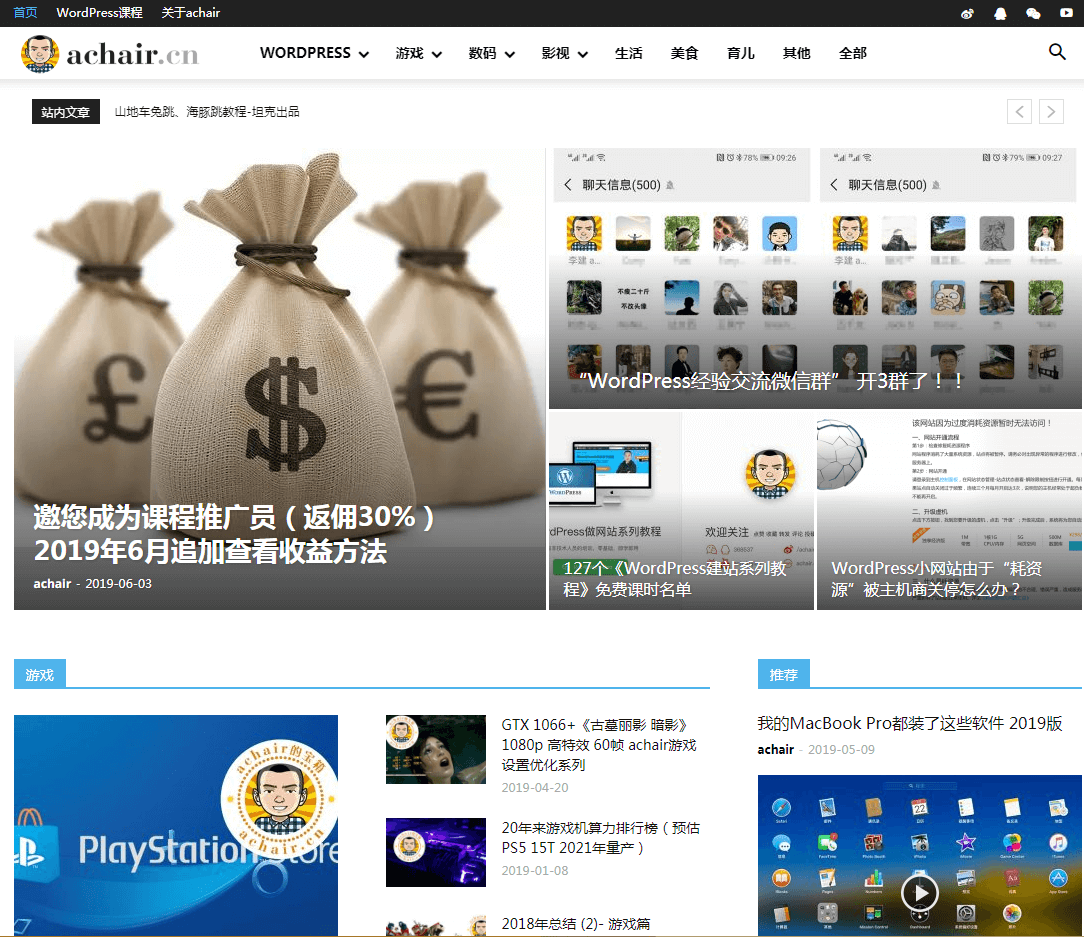Open the 影视 navigation dropdown

coord(564,53)
